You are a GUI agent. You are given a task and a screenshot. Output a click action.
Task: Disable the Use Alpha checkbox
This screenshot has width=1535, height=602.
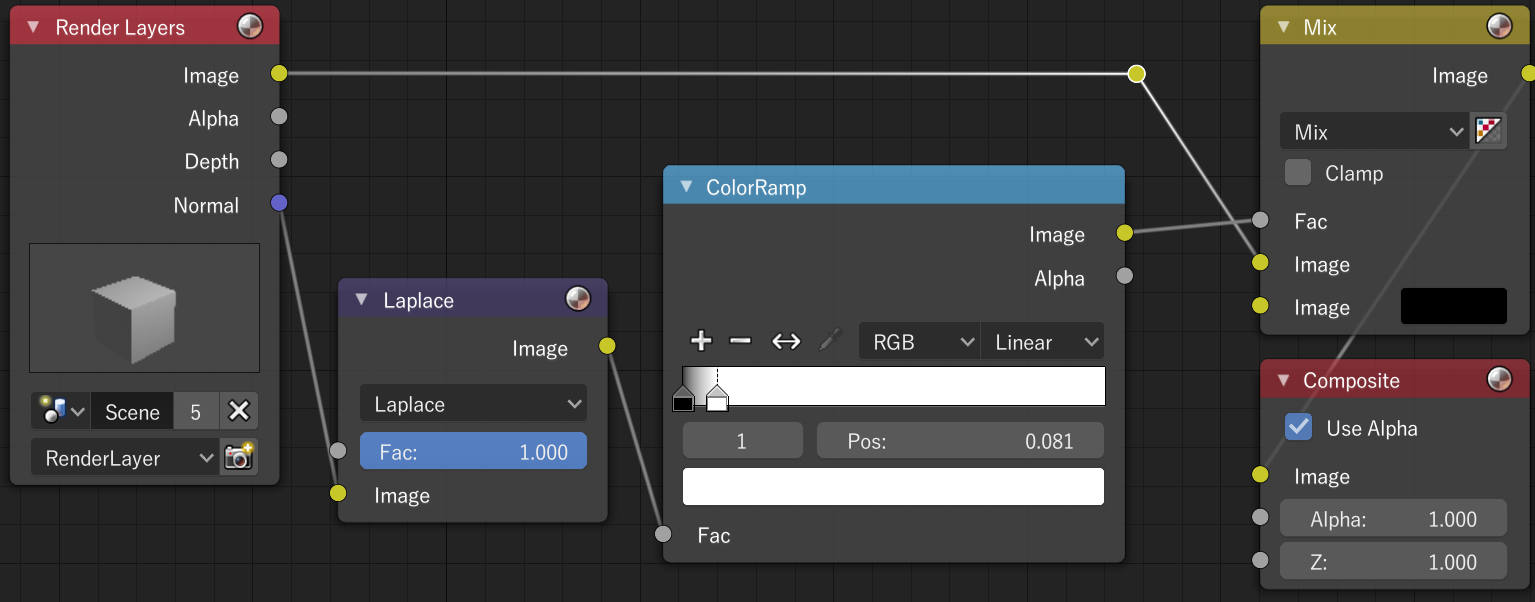pos(1298,428)
